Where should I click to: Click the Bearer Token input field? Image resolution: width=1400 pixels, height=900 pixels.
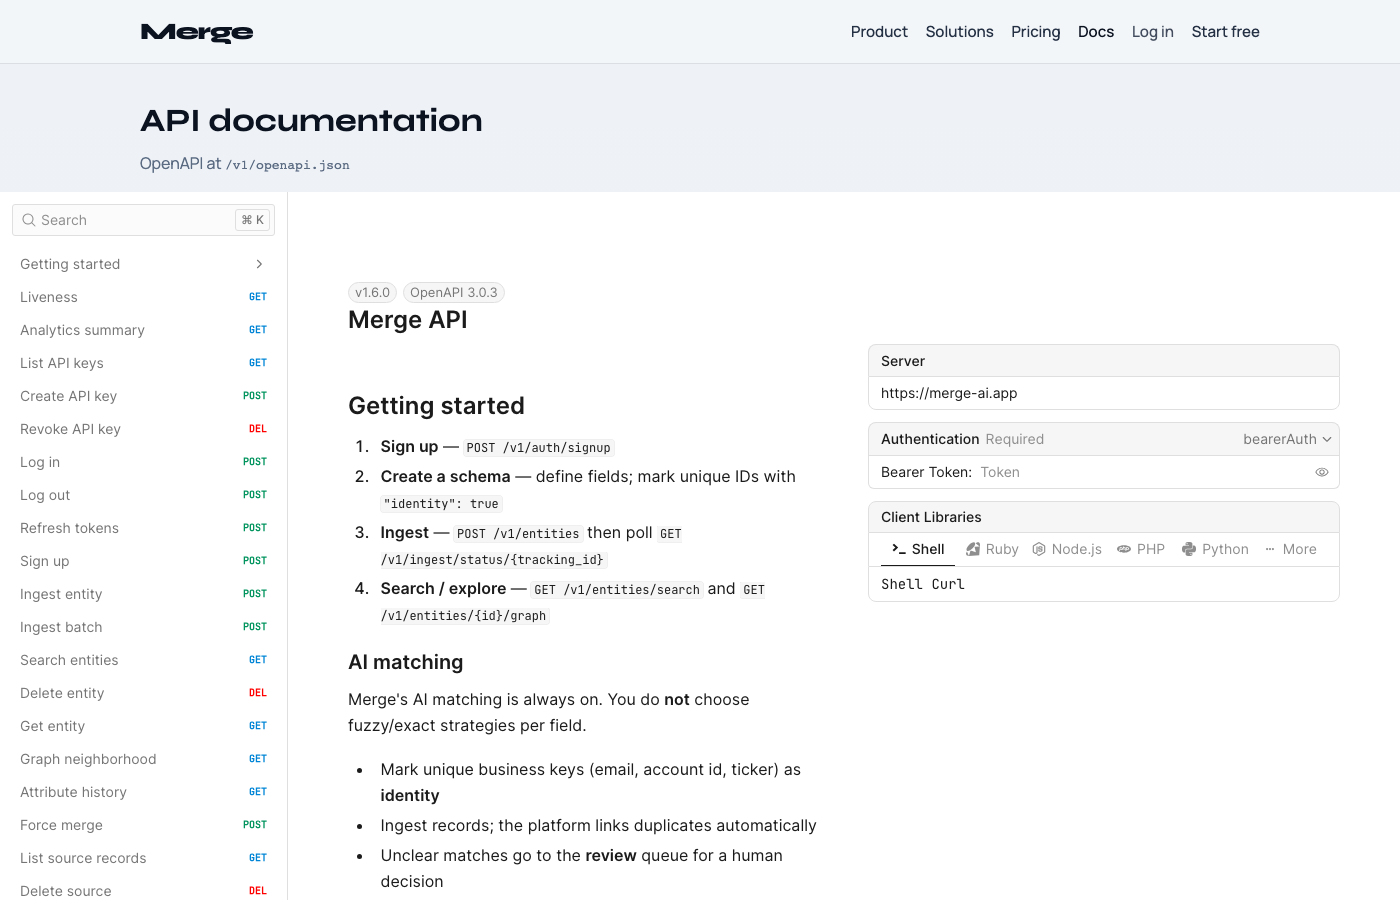pos(1143,472)
